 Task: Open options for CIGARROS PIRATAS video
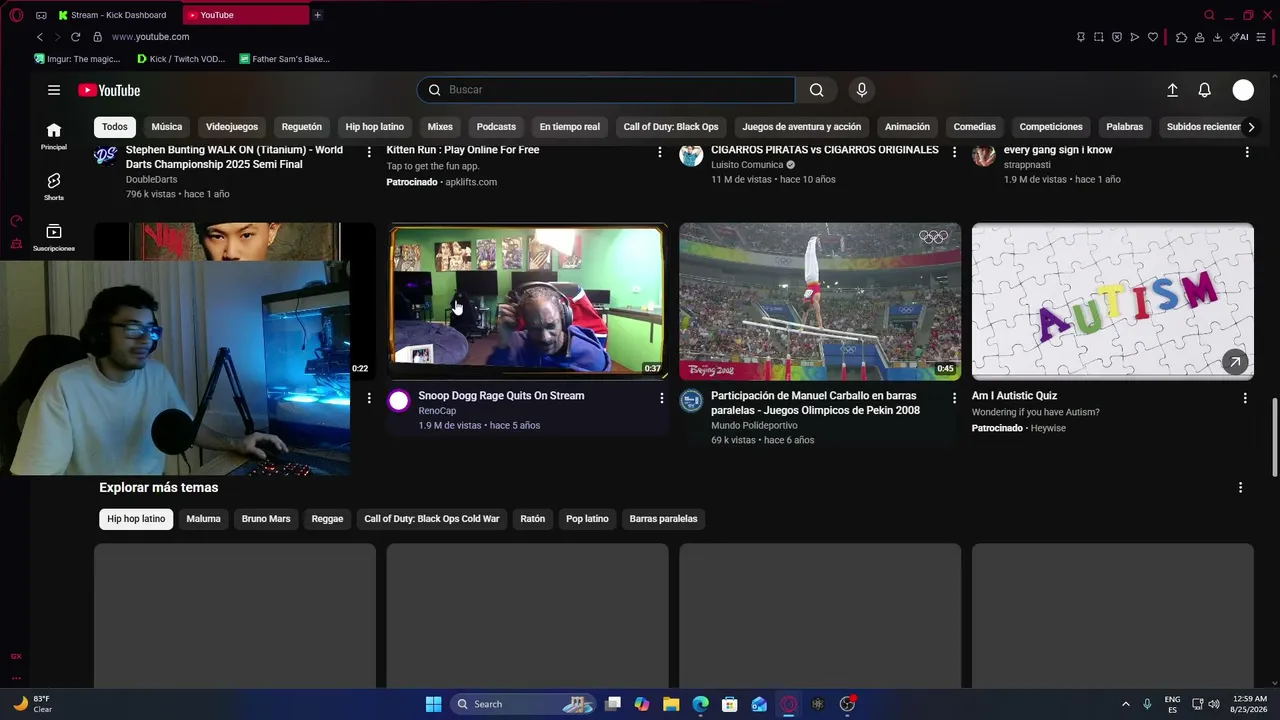[x=954, y=152]
